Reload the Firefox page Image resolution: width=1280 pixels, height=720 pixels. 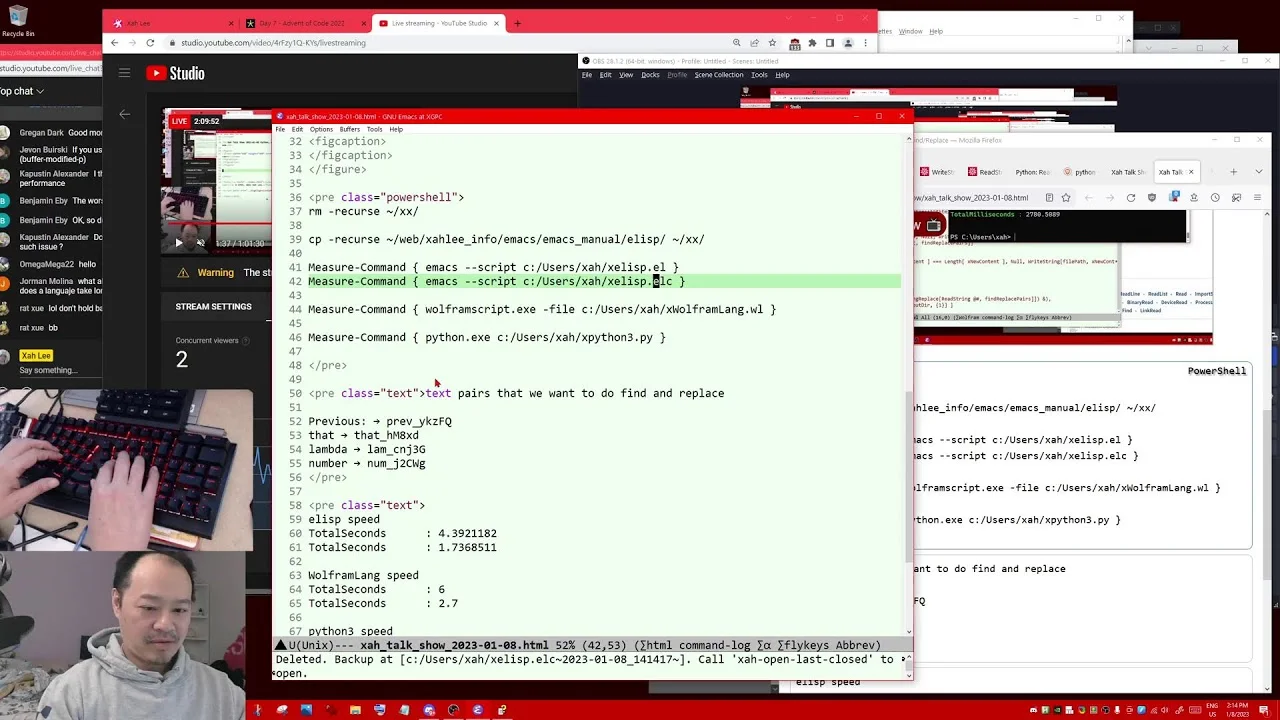(x=1131, y=198)
